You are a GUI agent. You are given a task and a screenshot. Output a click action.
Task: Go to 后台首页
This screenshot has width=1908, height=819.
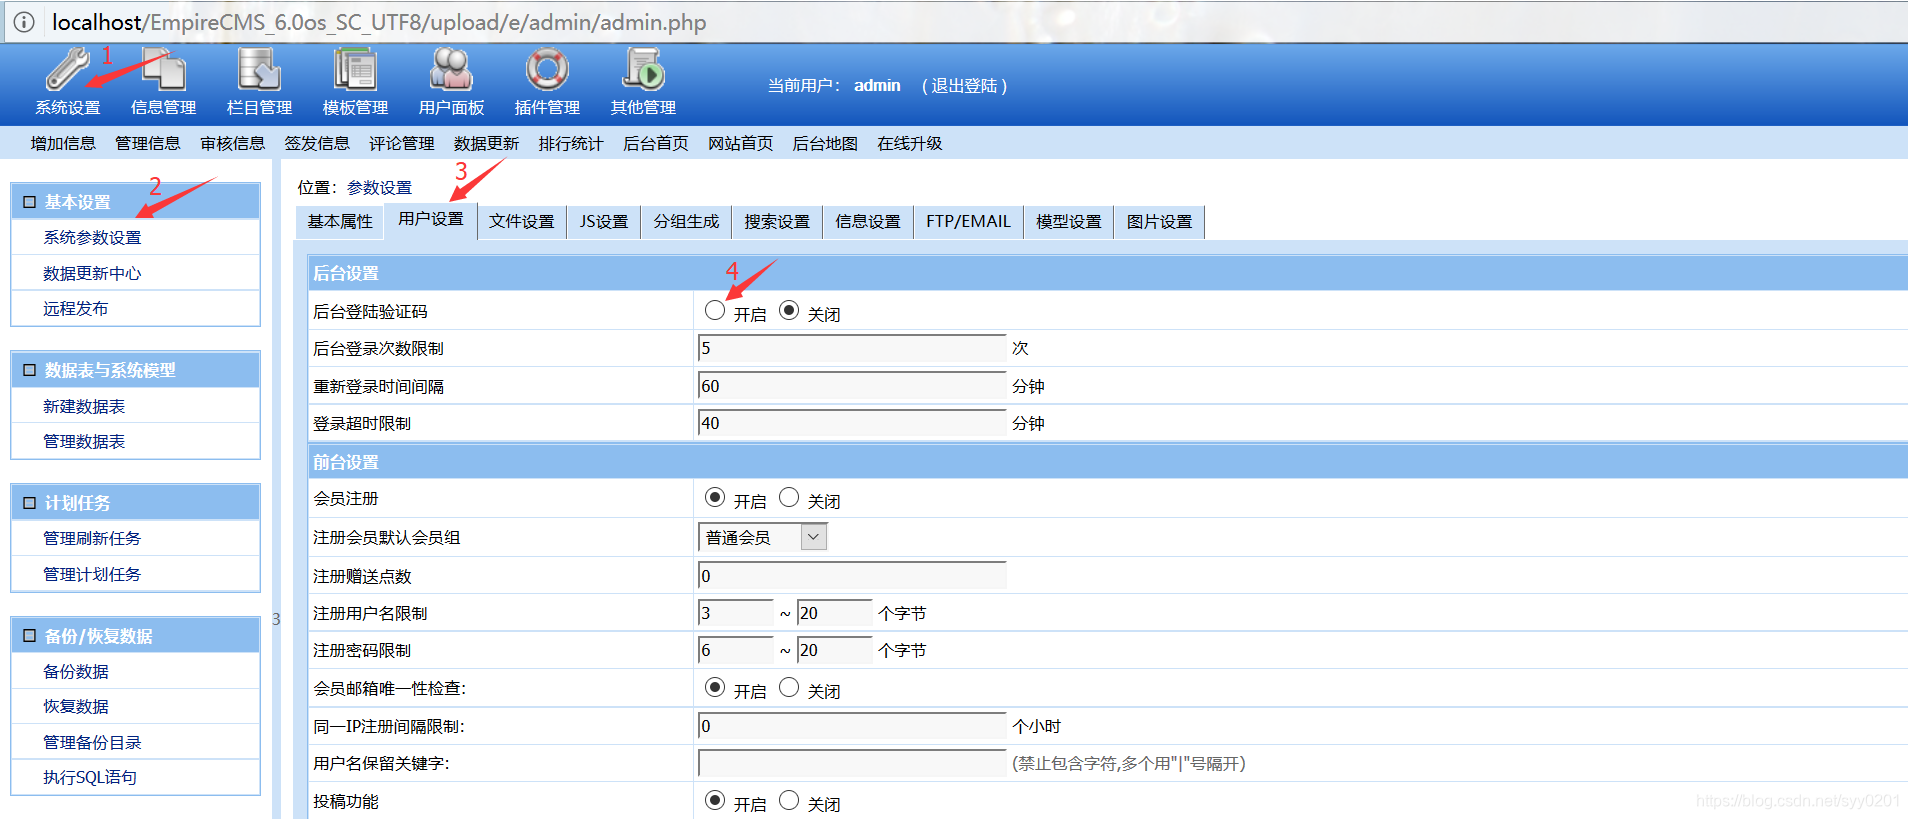click(656, 144)
